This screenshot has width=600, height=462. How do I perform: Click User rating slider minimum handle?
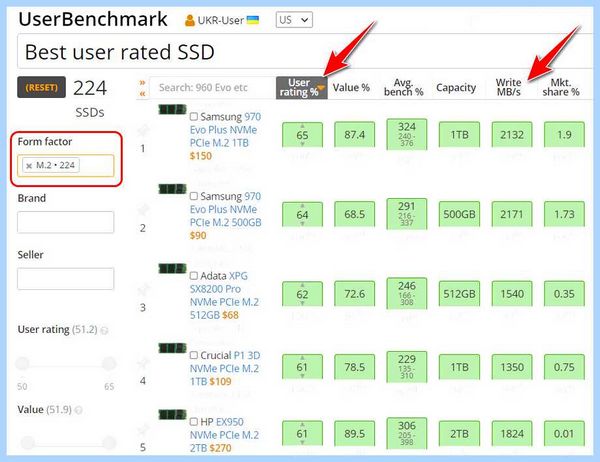pyautogui.click(x=22, y=363)
